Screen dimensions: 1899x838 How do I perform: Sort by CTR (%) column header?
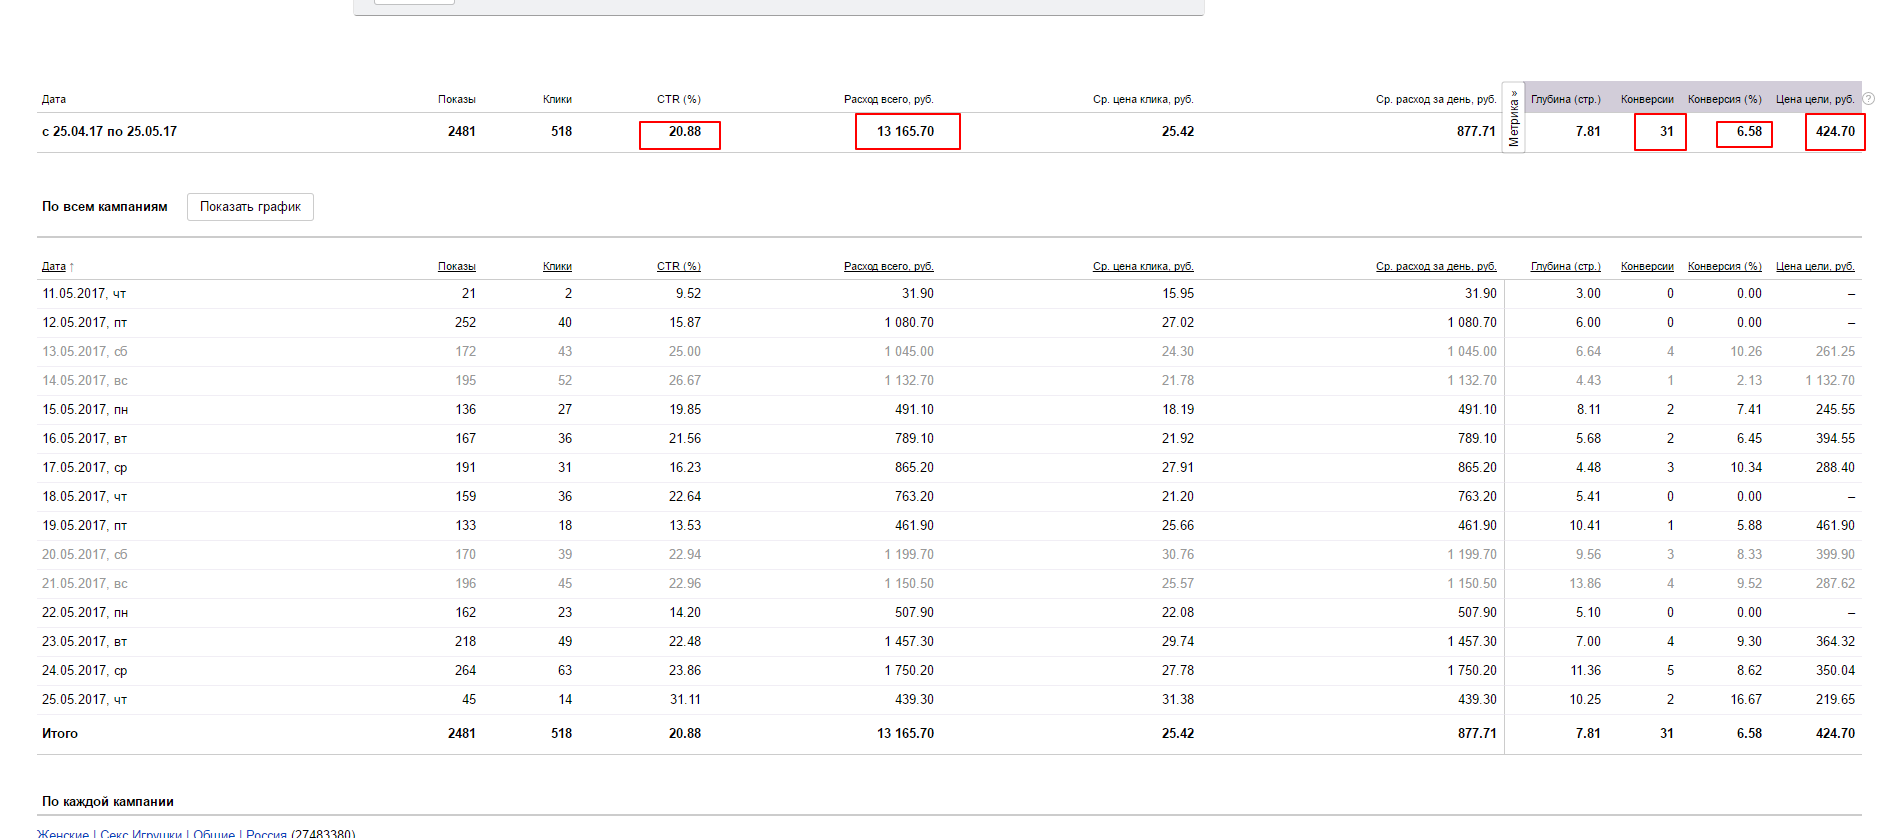pyautogui.click(x=678, y=266)
